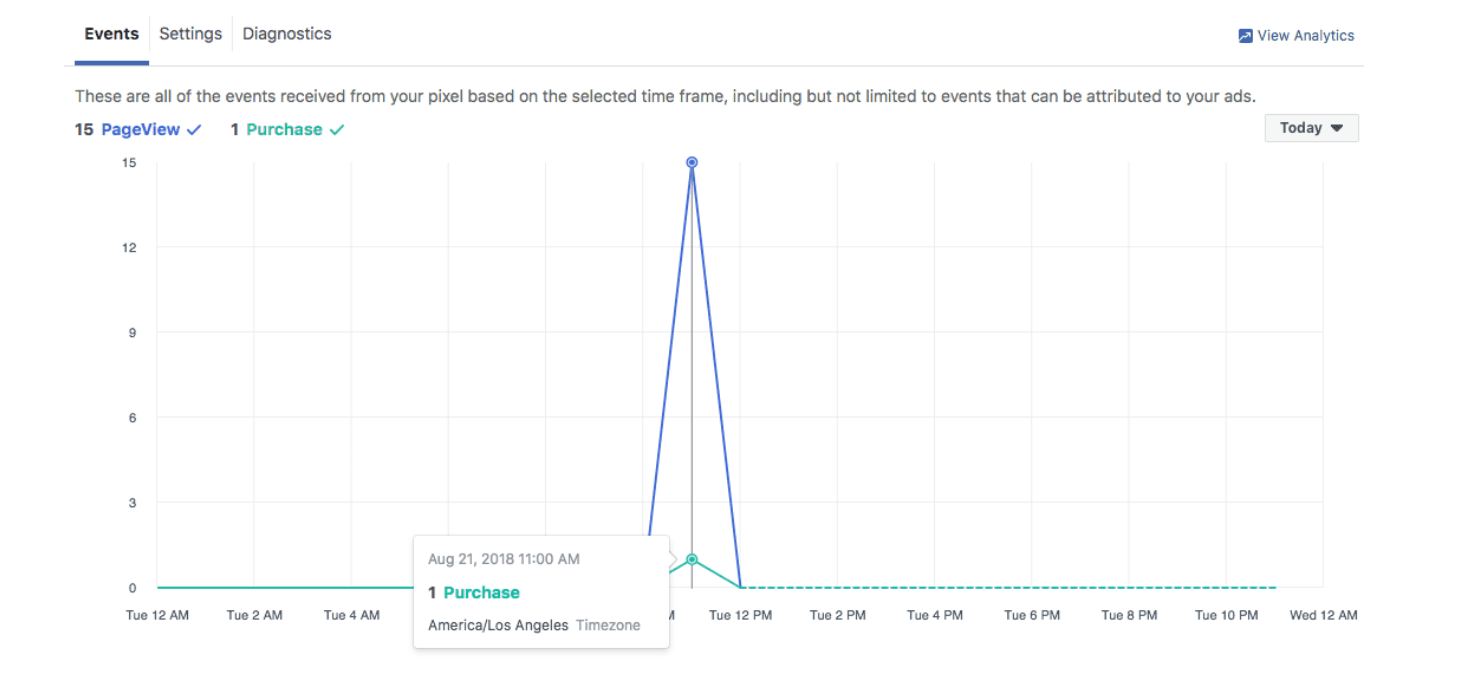Viewport: 1476px width, 676px height.
Task: Click the 'Tue 12 PM' axis label
Action: coord(740,615)
